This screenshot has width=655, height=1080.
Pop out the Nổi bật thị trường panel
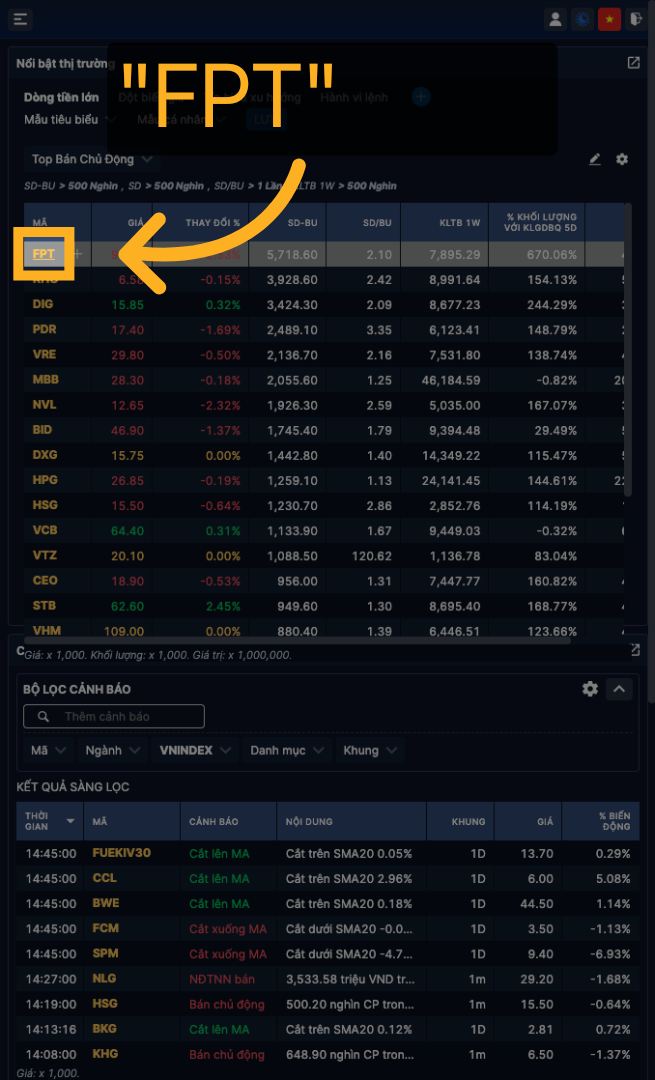click(x=634, y=63)
